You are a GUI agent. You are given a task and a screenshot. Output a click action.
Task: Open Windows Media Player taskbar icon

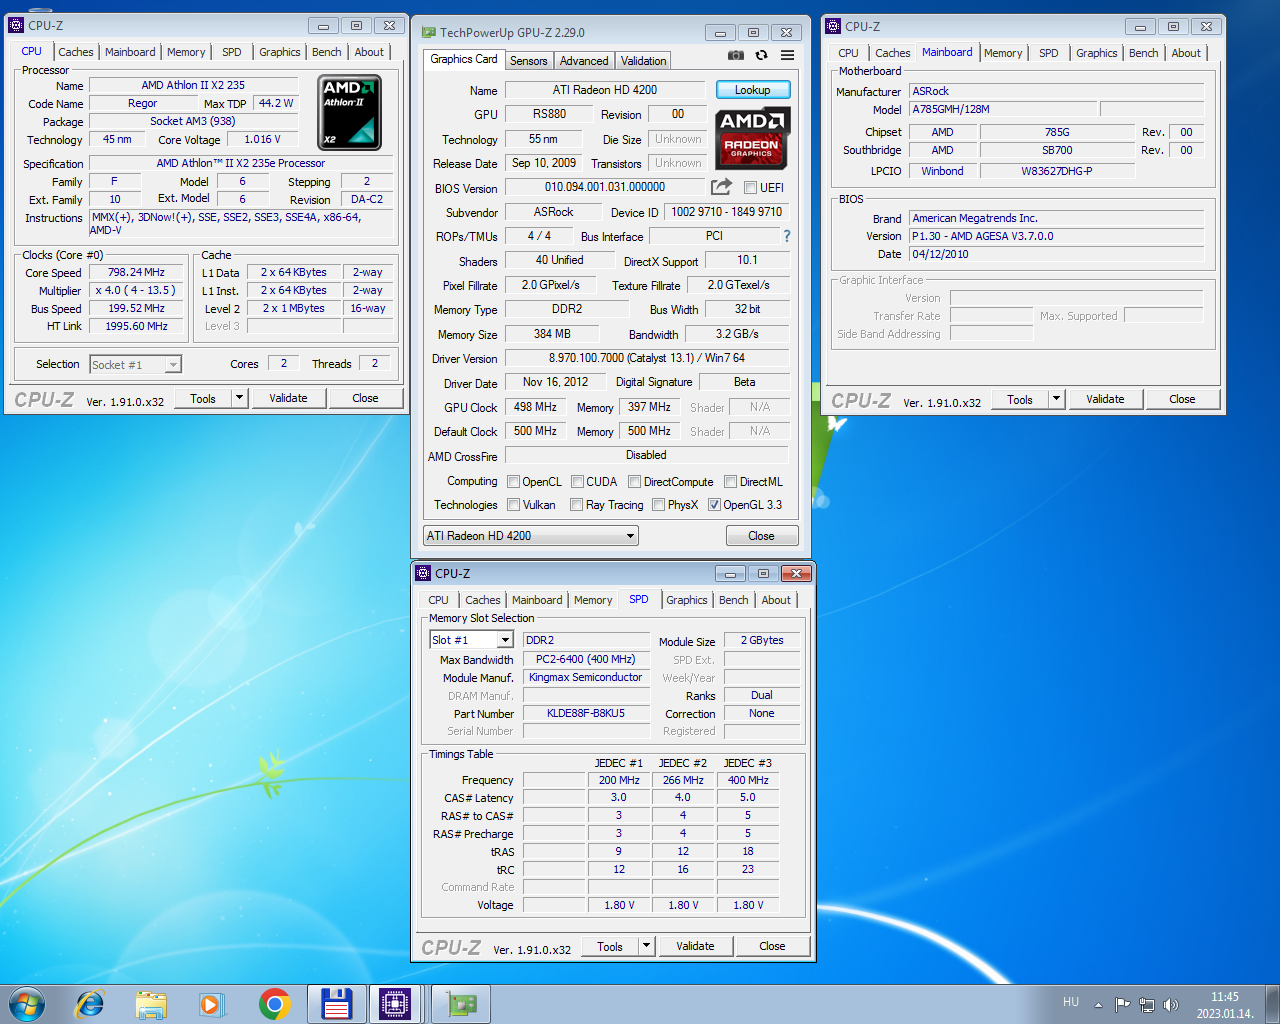211,1004
